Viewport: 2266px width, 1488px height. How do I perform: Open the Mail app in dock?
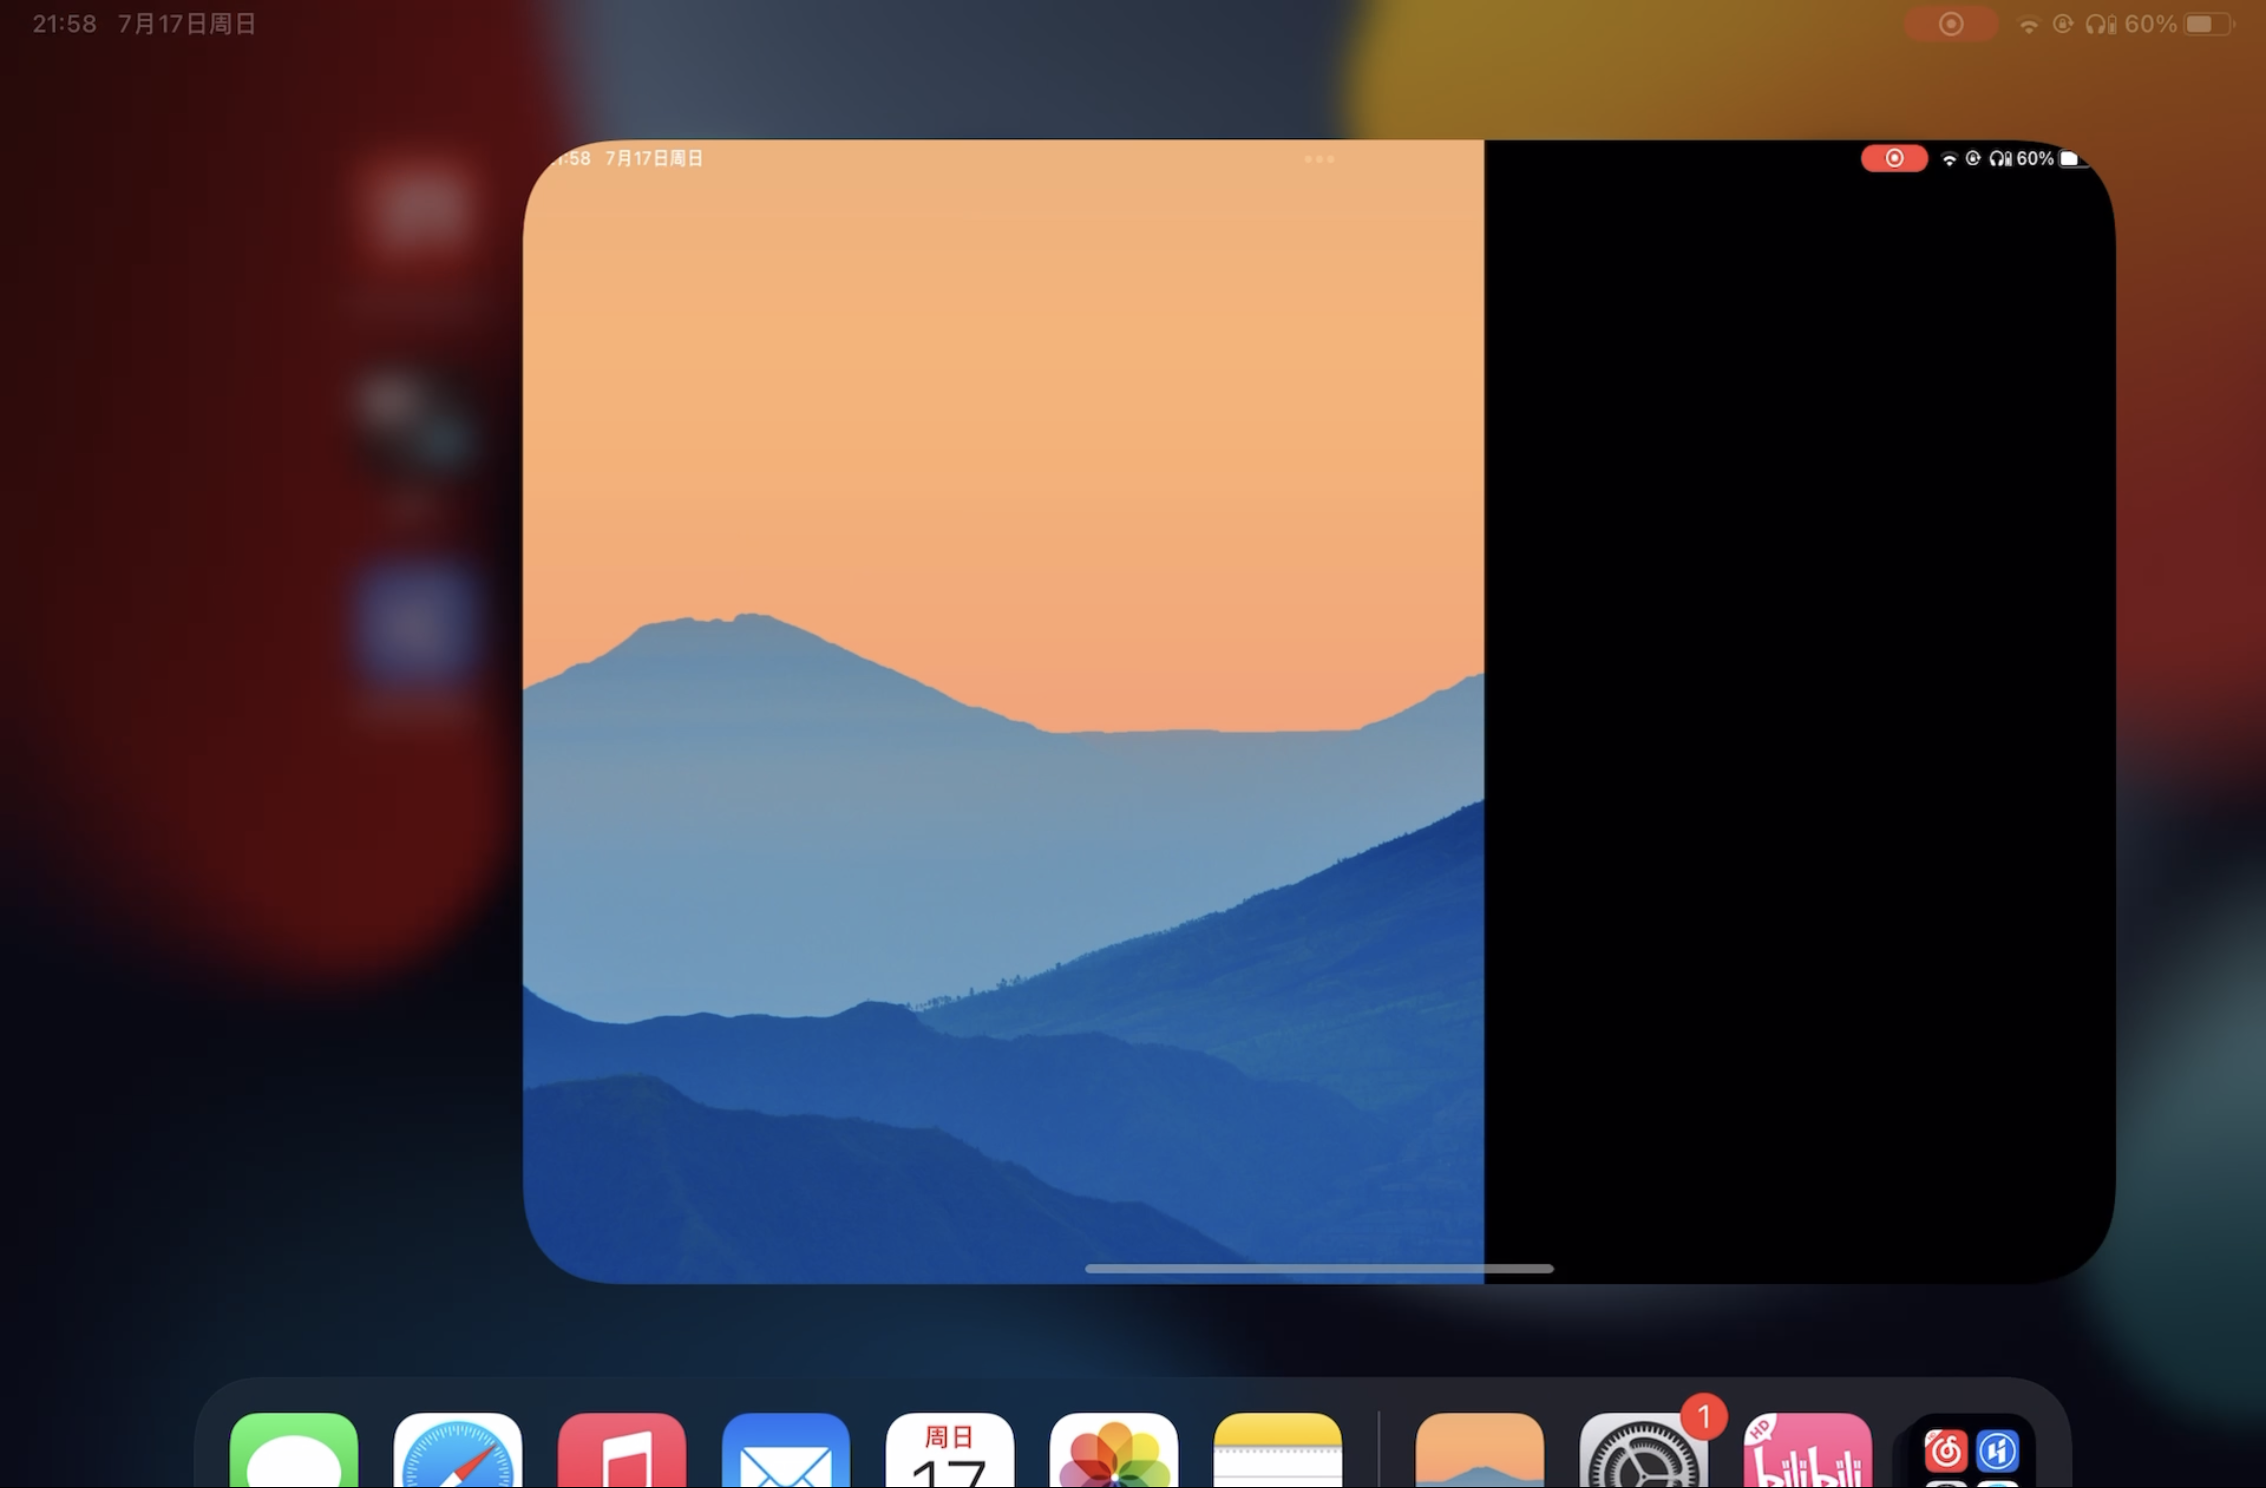tap(786, 1452)
